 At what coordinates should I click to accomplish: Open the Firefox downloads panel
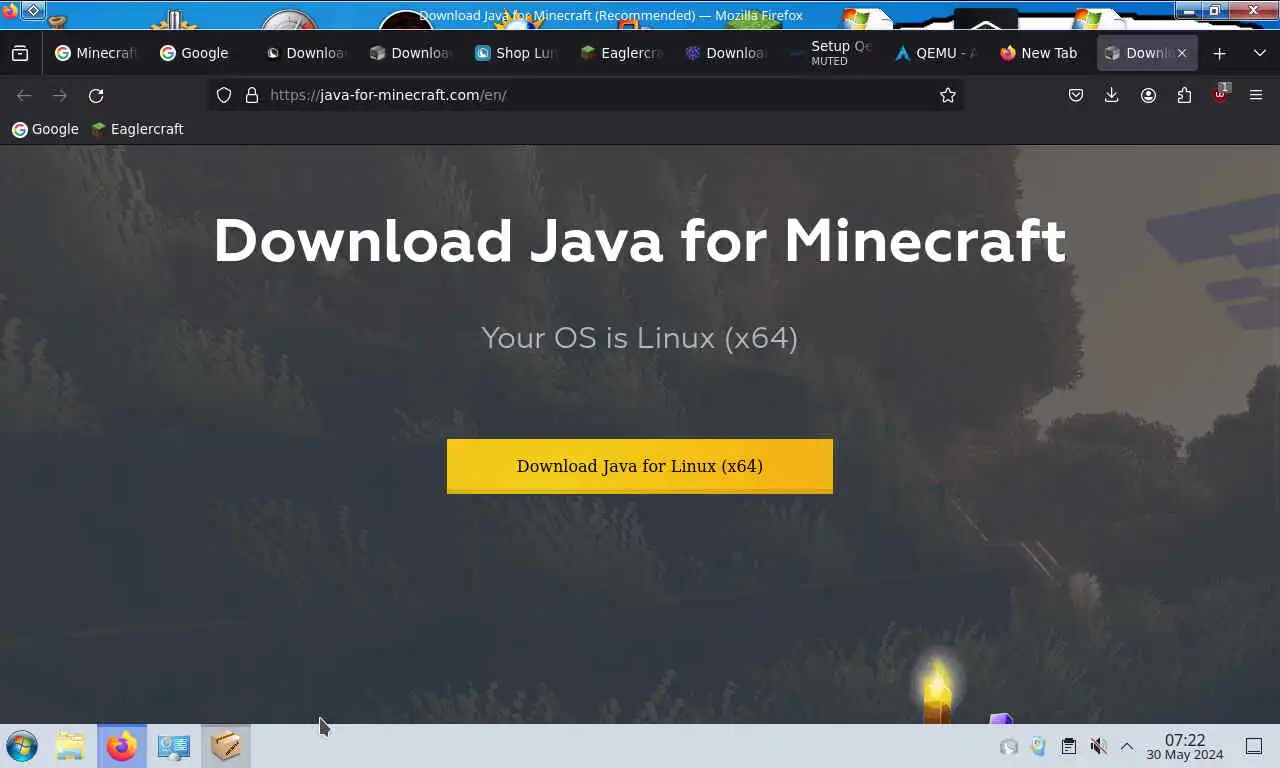pyautogui.click(x=1111, y=95)
